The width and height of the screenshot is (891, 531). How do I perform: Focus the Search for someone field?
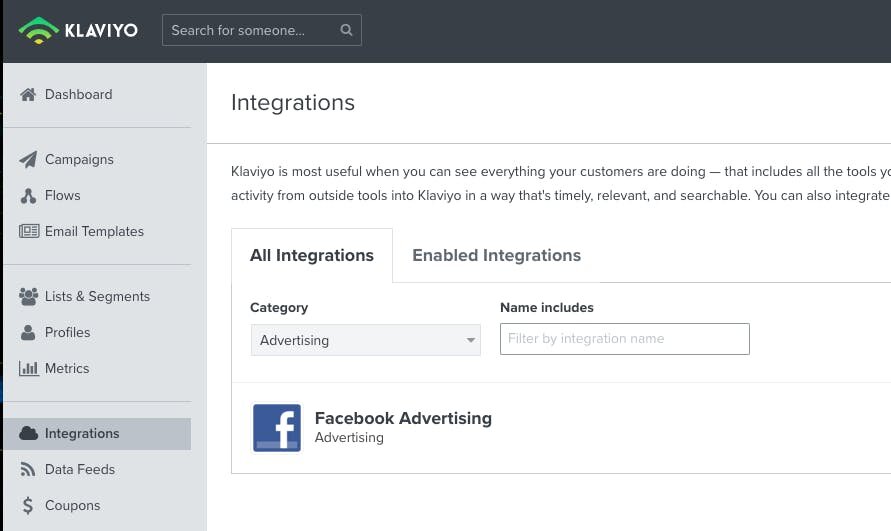(x=261, y=30)
